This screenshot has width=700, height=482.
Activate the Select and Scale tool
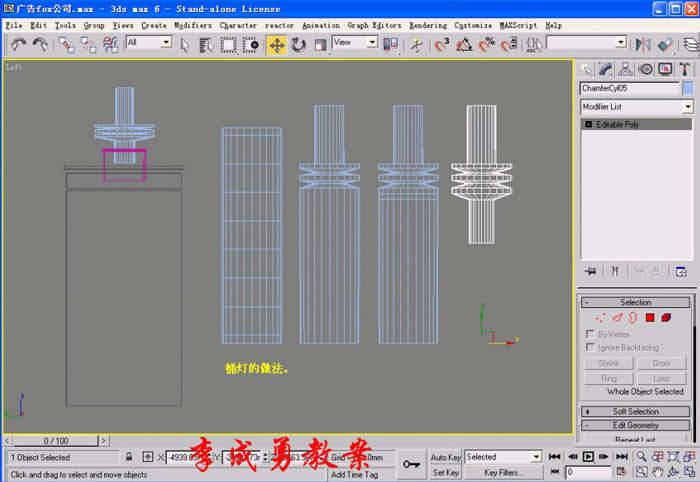pyautogui.click(x=320, y=45)
